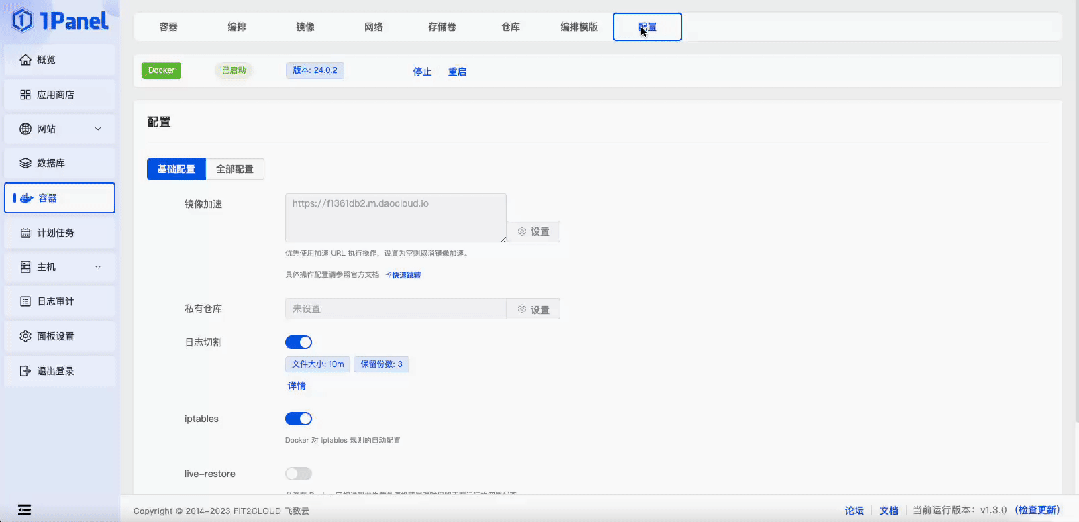The height and width of the screenshot is (522, 1079).
Task: Click the 保留份数: 3 tag
Action: click(x=382, y=364)
